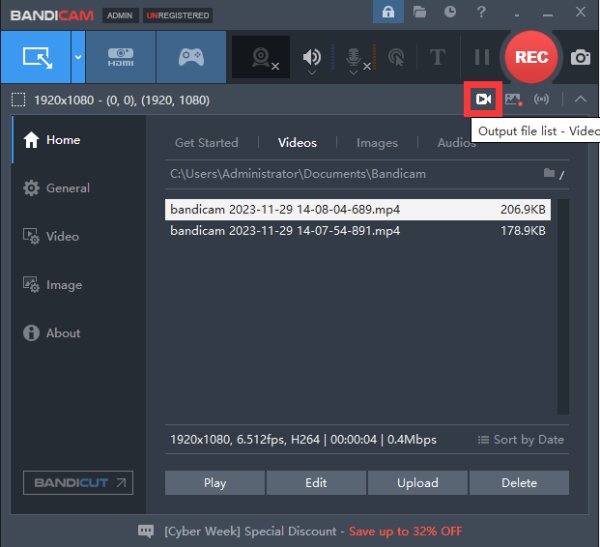The height and width of the screenshot is (547, 600).
Task: Switch to the Videos tab
Action: pos(297,143)
